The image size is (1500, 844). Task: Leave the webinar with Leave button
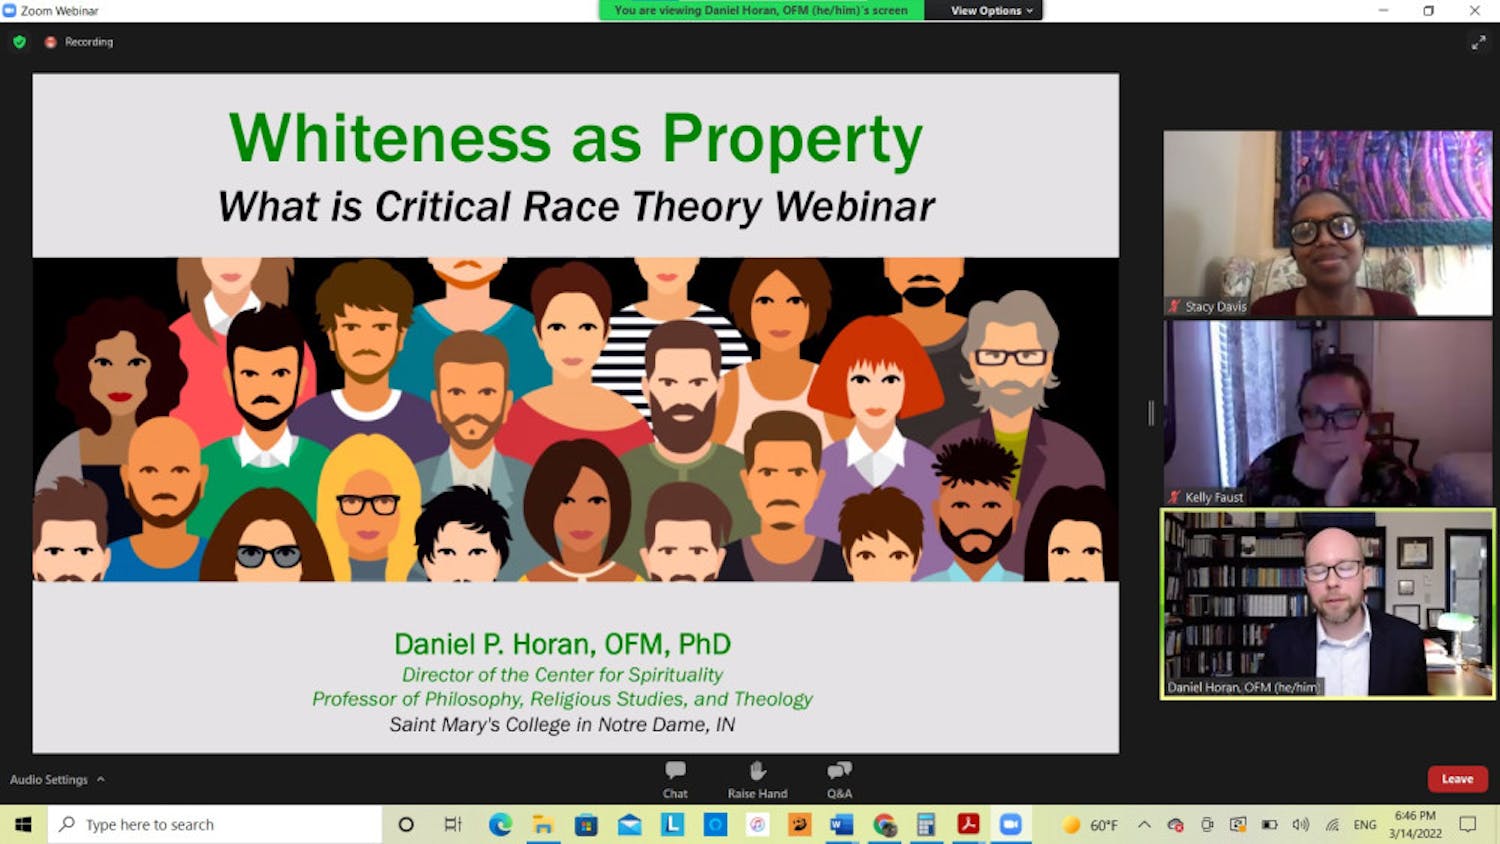[1457, 779]
